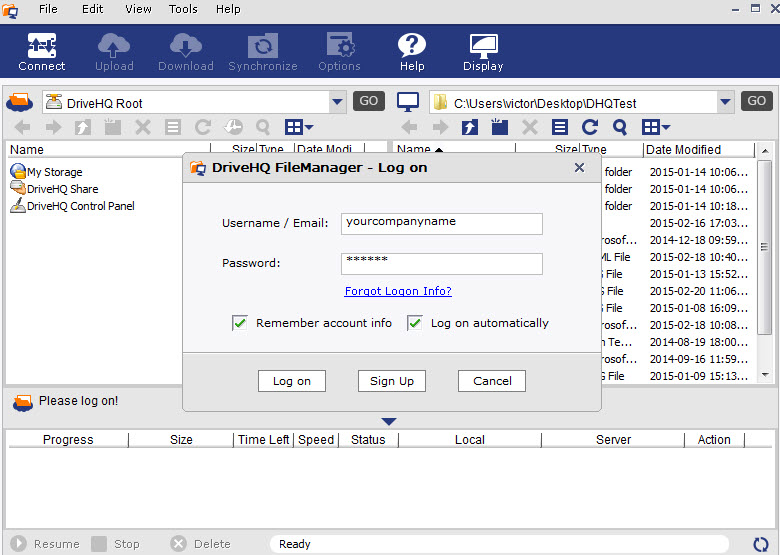Expand the DriveHQ Root path dropdown

337,102
